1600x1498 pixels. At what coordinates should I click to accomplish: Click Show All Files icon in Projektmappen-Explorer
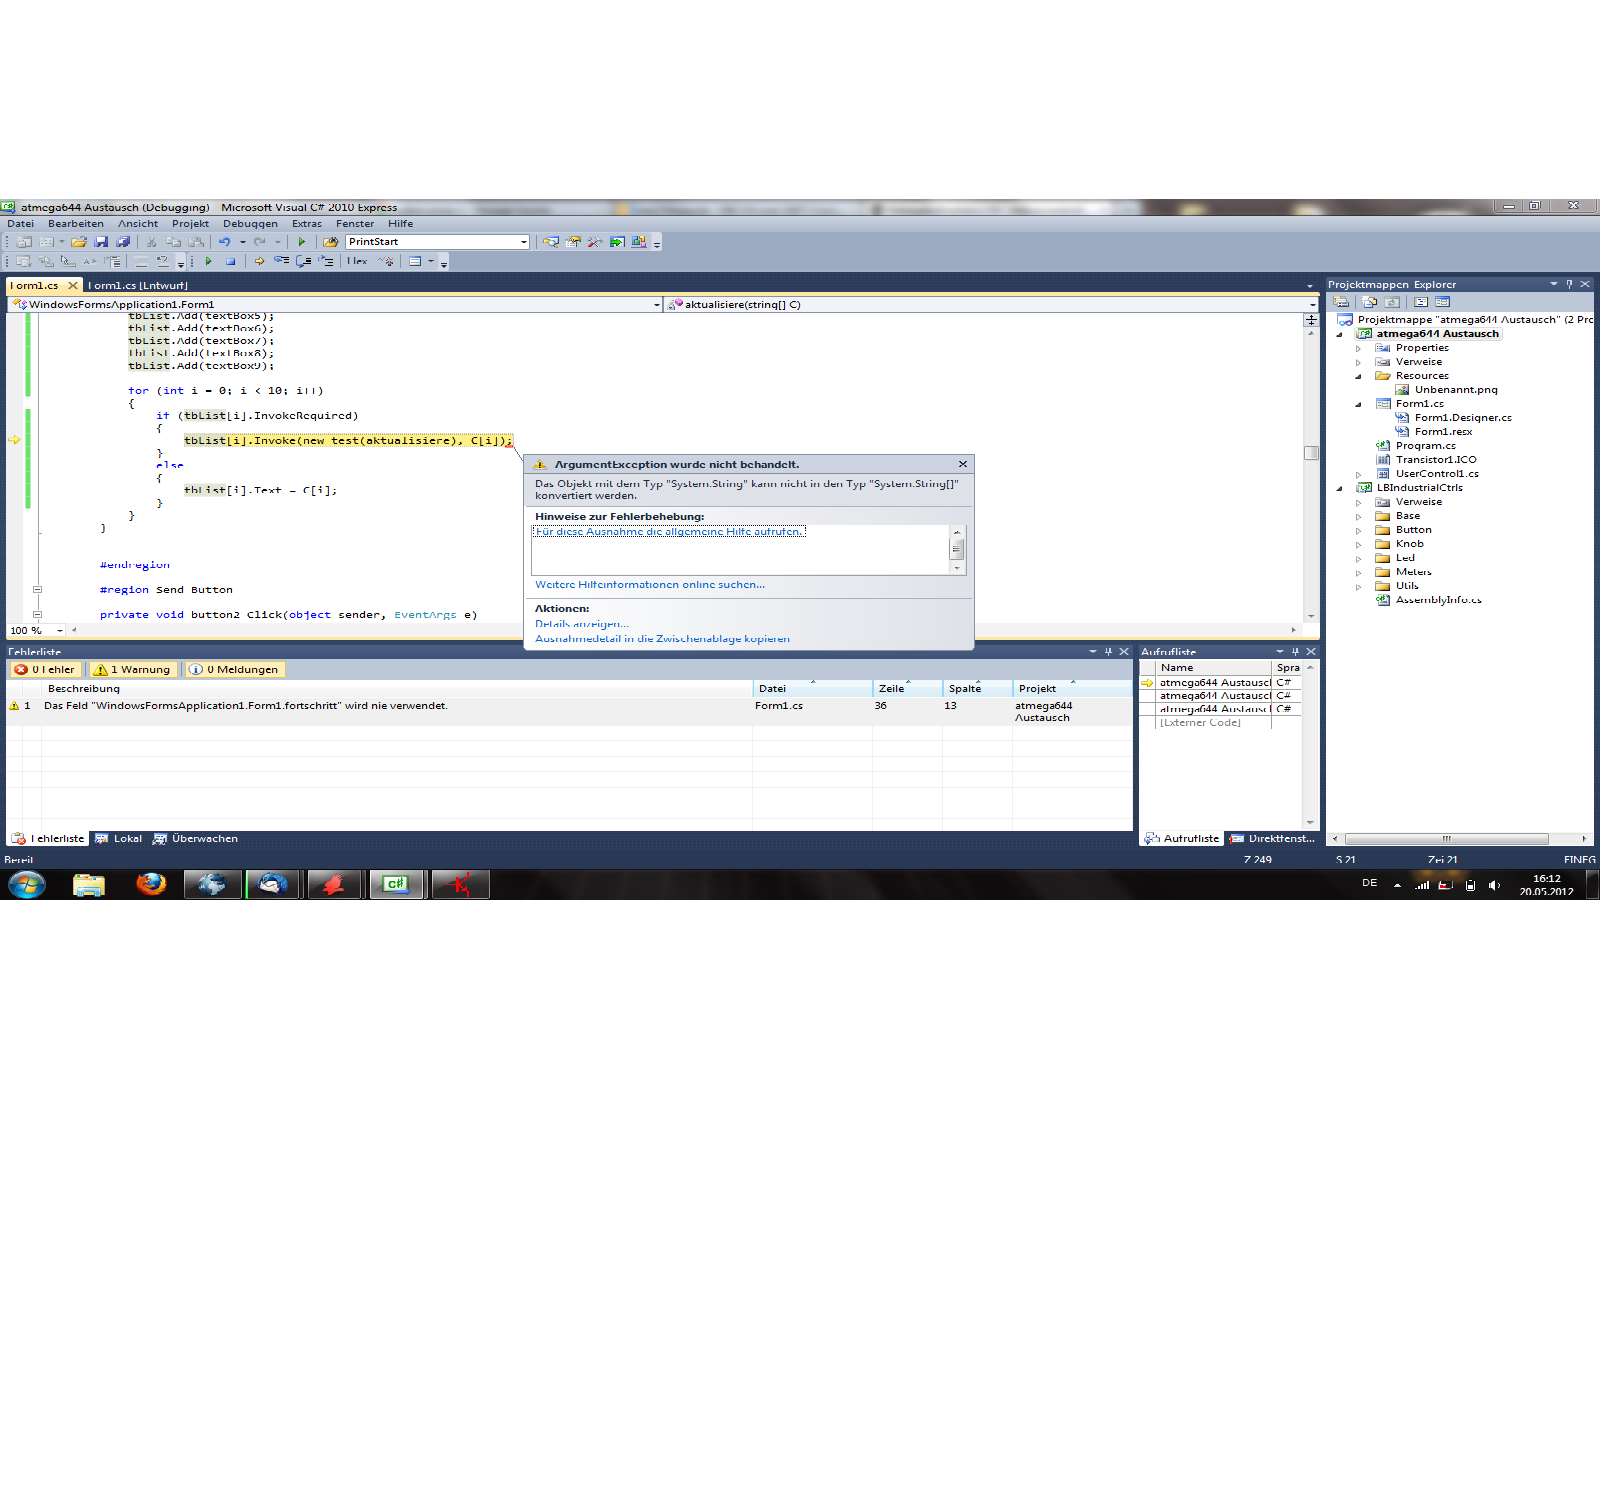[x=1370, y=302]
